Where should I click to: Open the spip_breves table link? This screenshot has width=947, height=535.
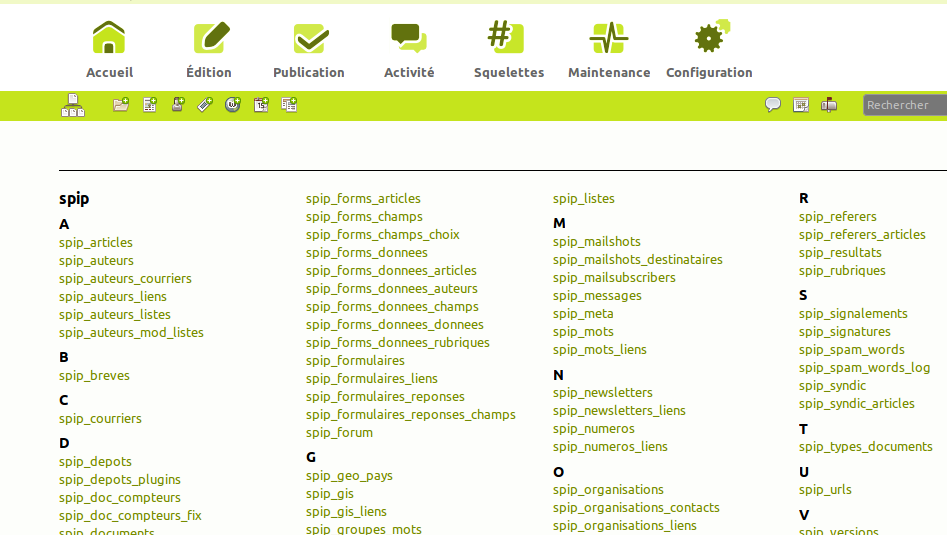94,376
